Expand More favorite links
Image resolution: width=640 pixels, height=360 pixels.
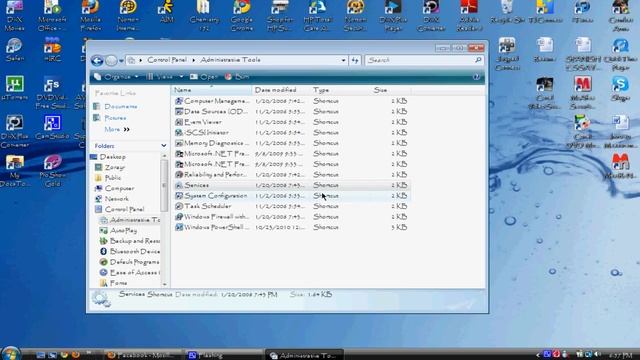tap(117, 129)
